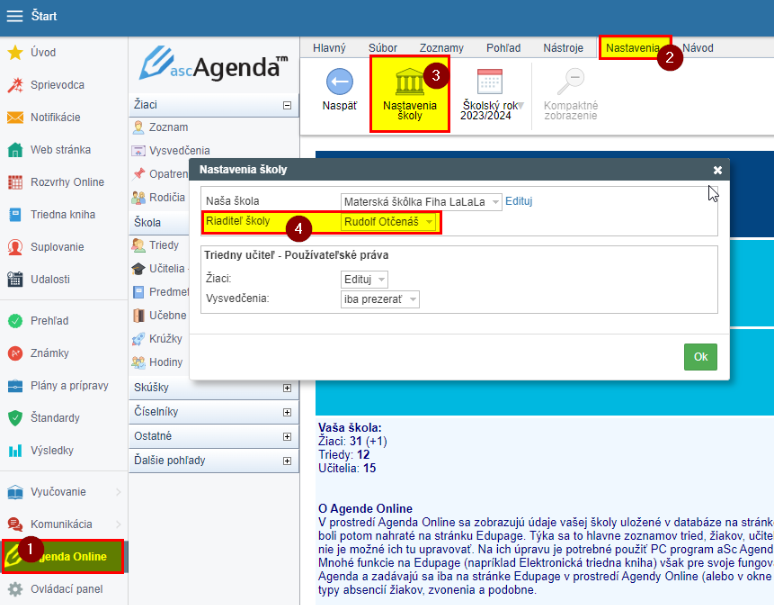The height and width of the screenshot is (605, 781).
Task: Open Učebne door icon
Action: (138, 316)
